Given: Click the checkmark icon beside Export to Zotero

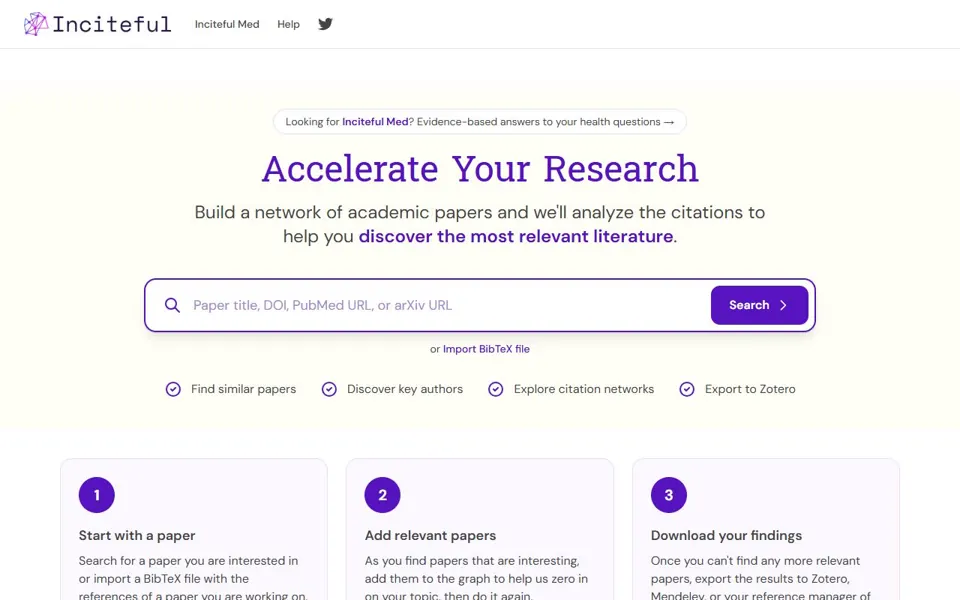Looking at the screenshot, I should tap(687, 389).
